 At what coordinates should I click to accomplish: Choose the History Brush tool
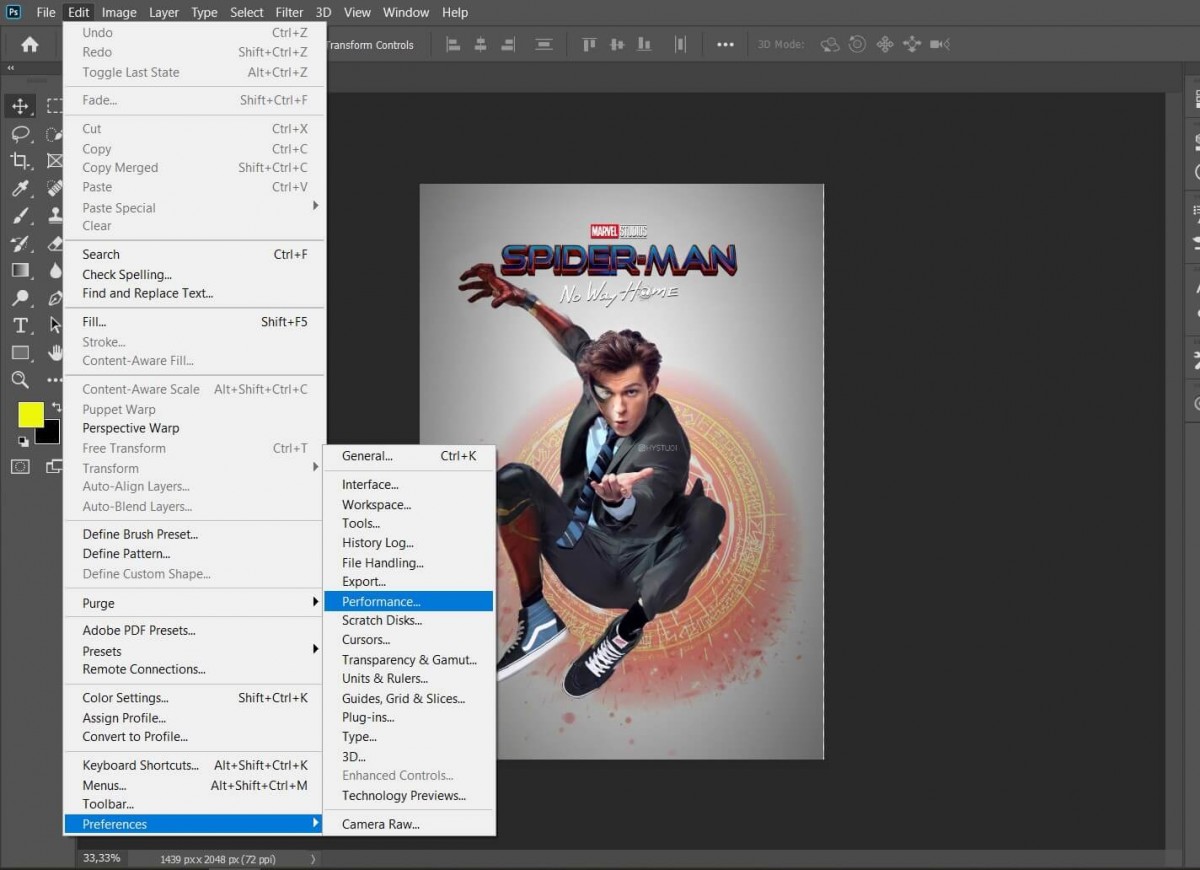pyautogui.click(x=20, y=243)
